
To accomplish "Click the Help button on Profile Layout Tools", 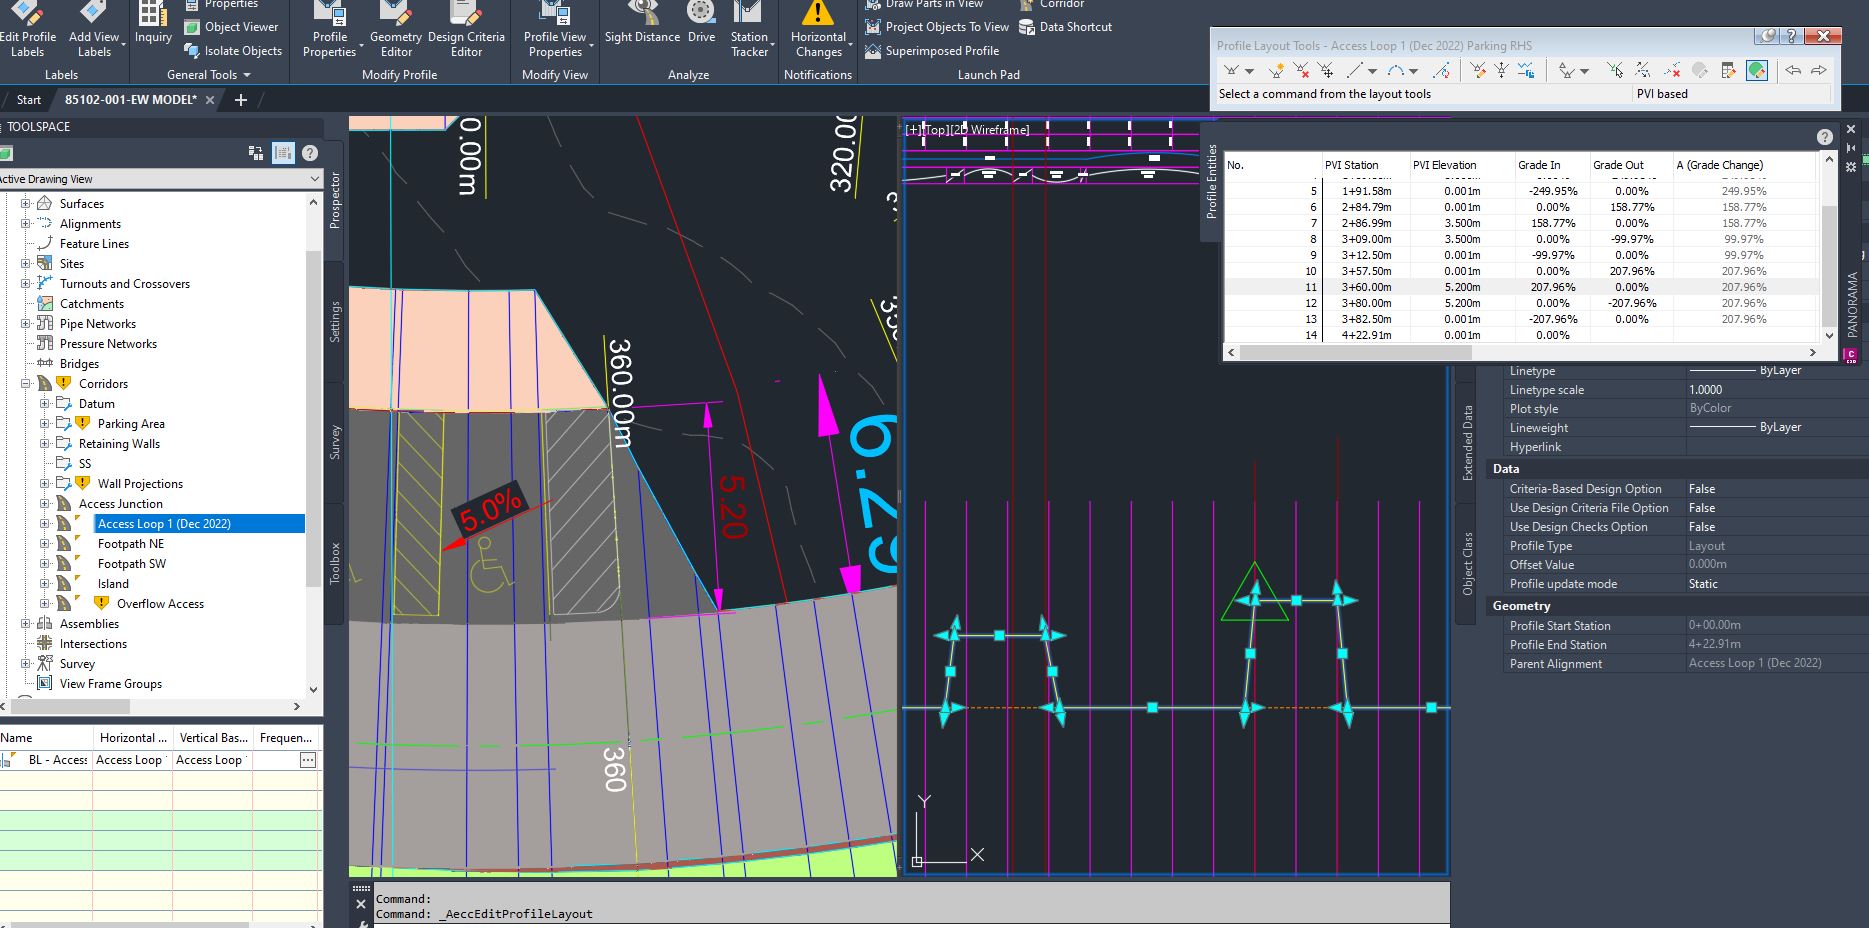I will (1791, 35).
